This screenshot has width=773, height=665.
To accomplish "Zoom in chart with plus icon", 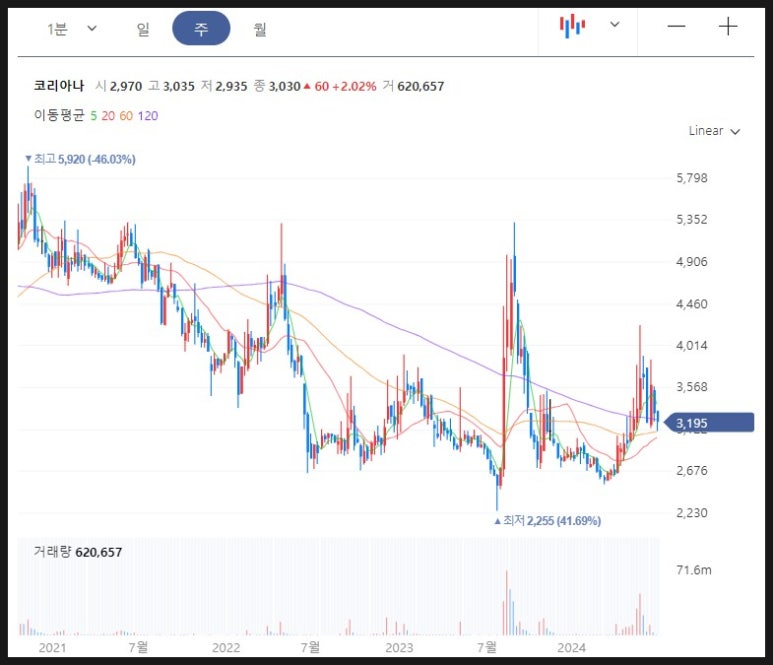I will pyautogui.click(x=728, y=26).
